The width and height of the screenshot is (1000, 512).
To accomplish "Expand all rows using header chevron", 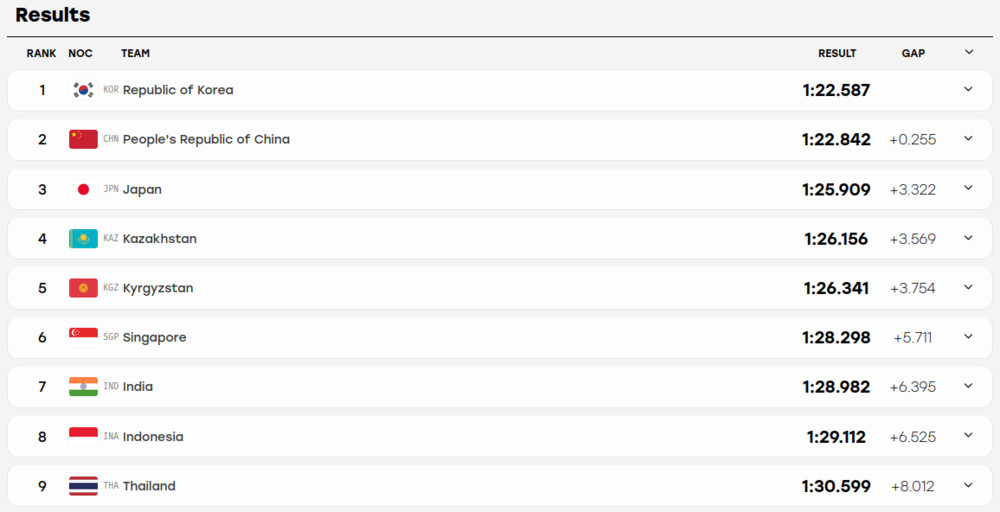I will pyautogui.click(x=969, y=52).
